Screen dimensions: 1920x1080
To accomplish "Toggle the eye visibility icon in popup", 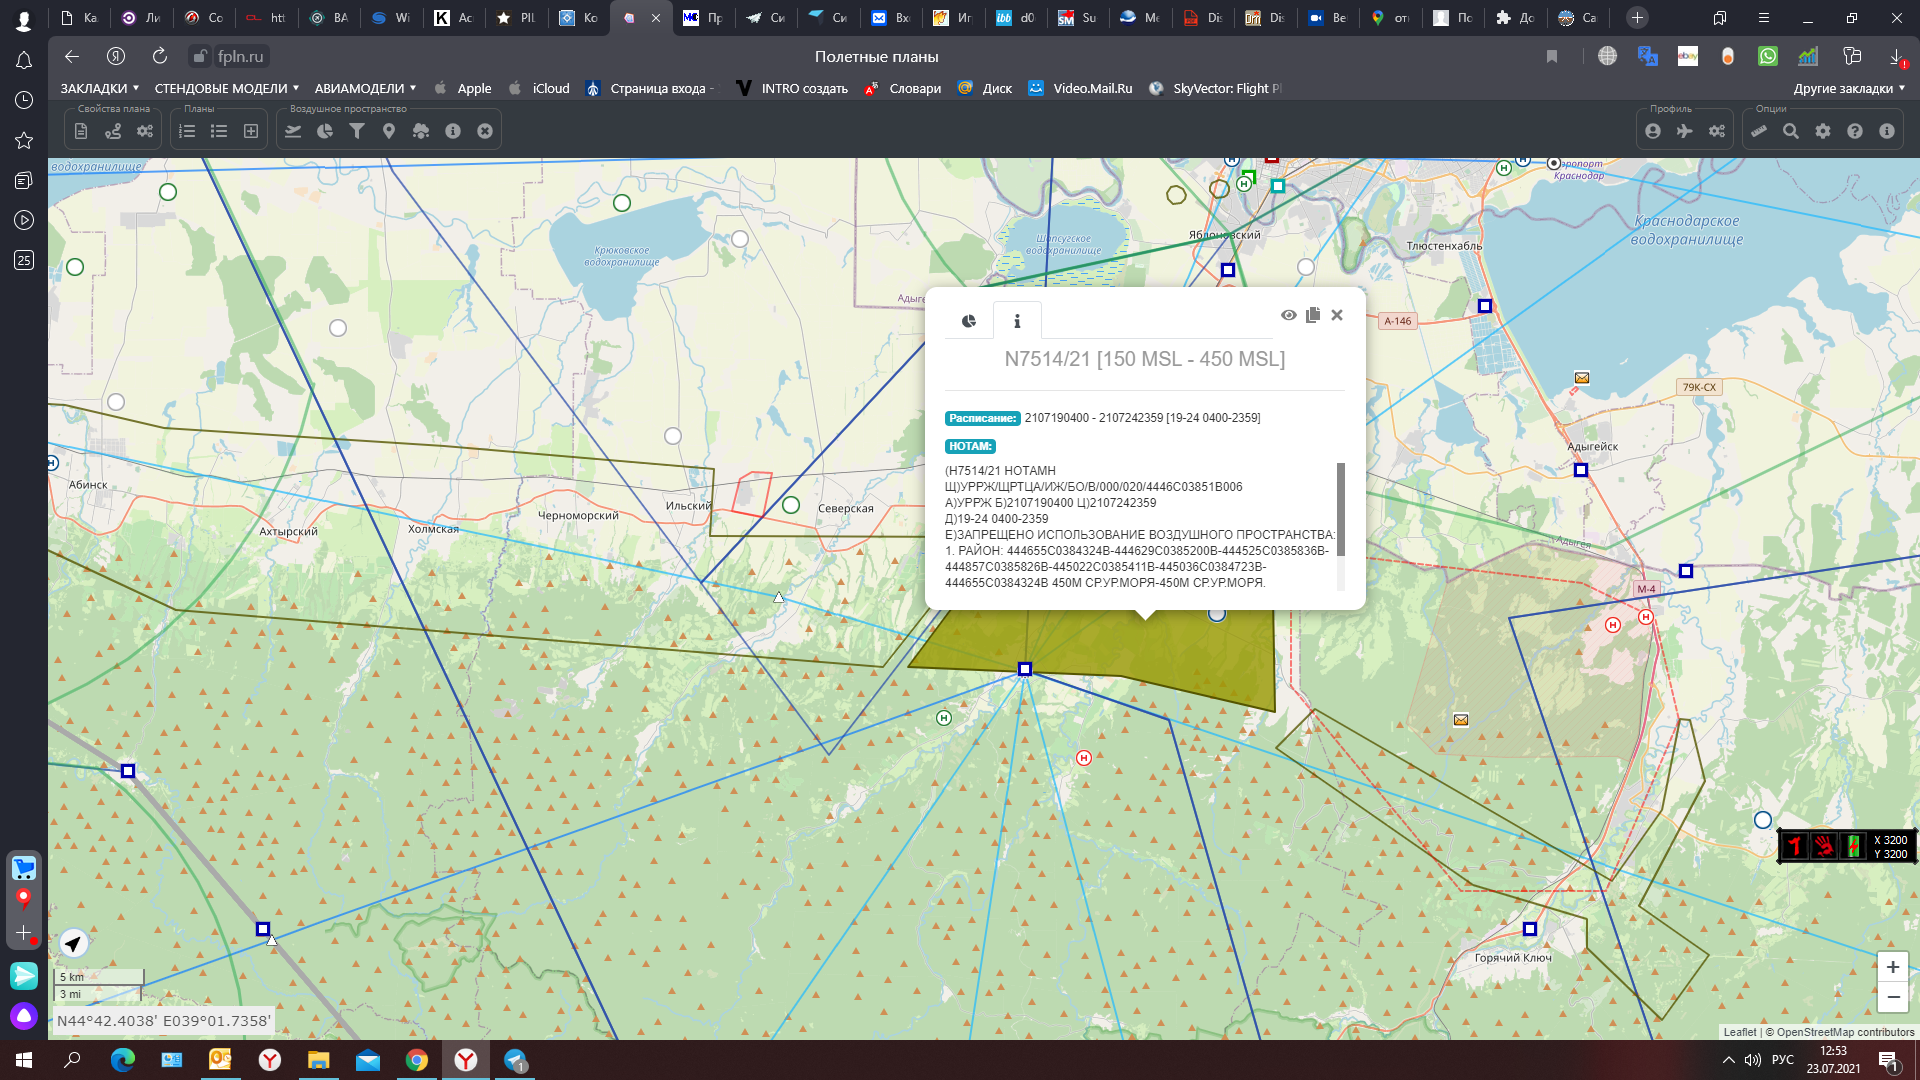I will 1289,315.
